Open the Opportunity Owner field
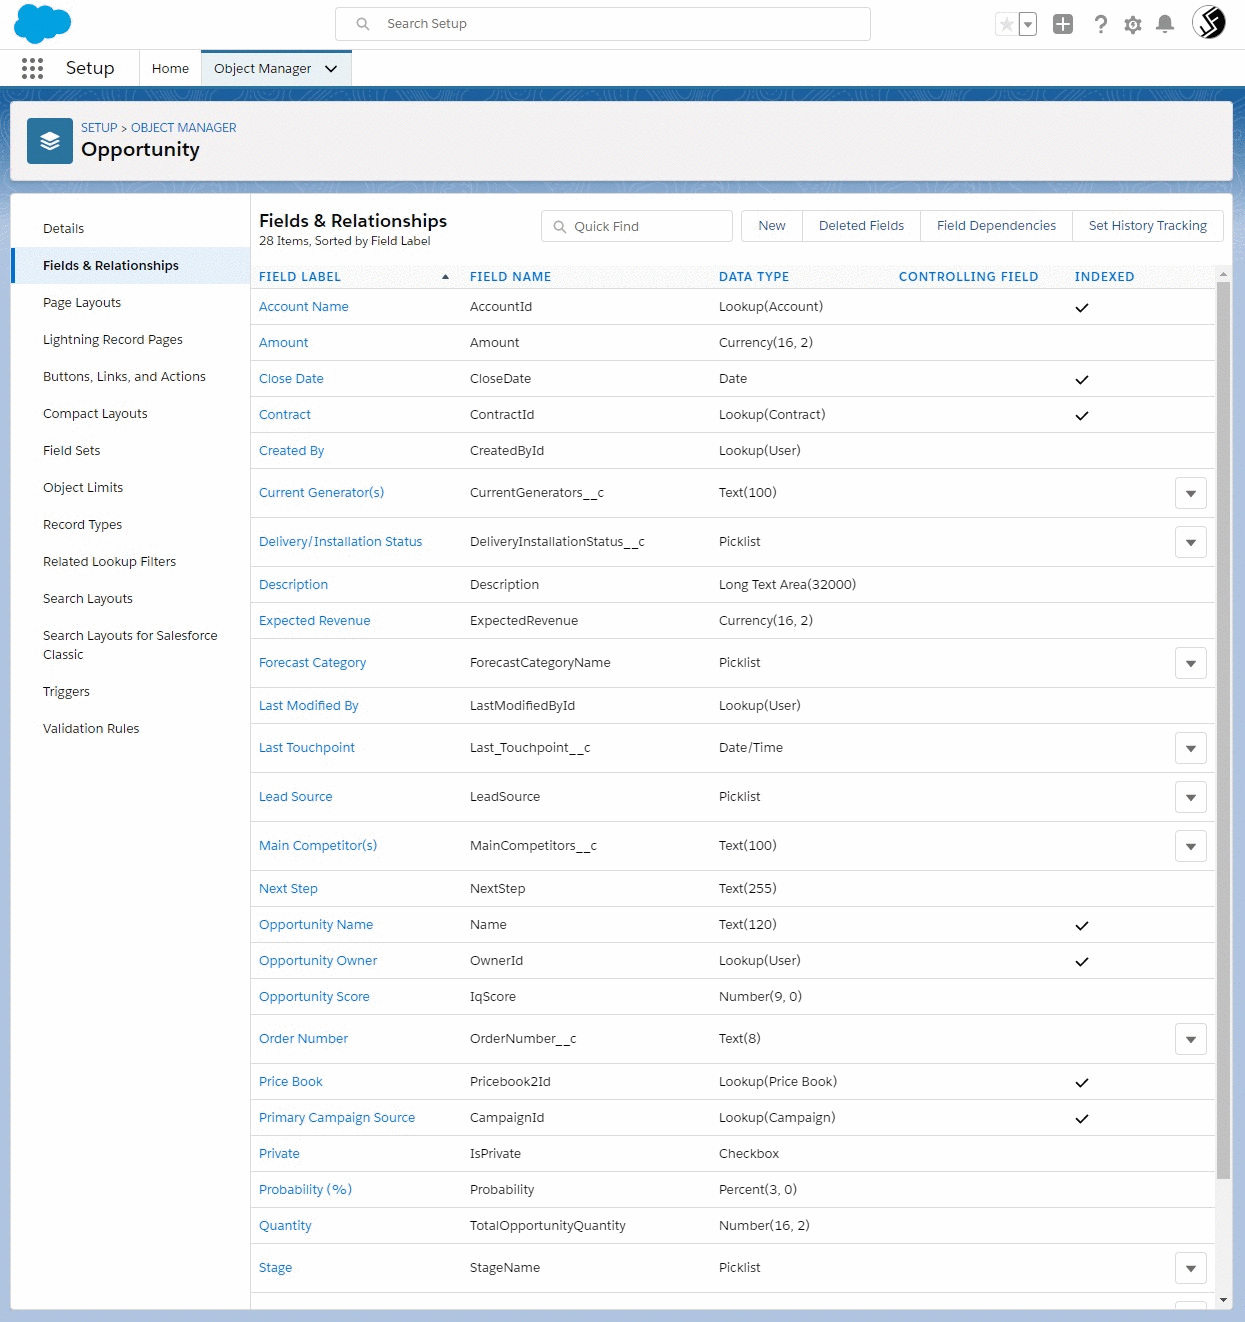This screenshot has width=1245, height=1322. pos(318,961)
